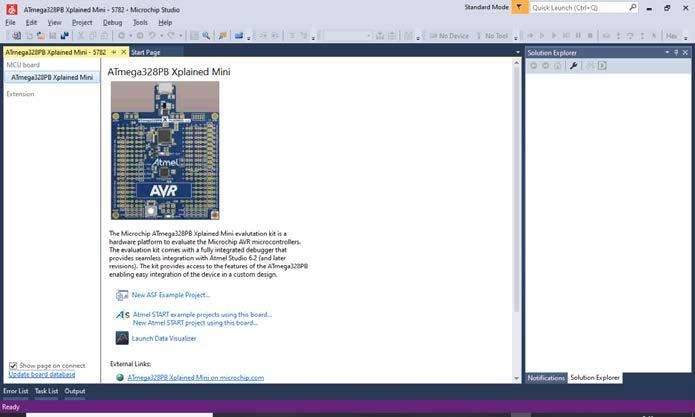Expand the Undo history dropdown arrow
This screenshot has height=417, width=695.
161,35
